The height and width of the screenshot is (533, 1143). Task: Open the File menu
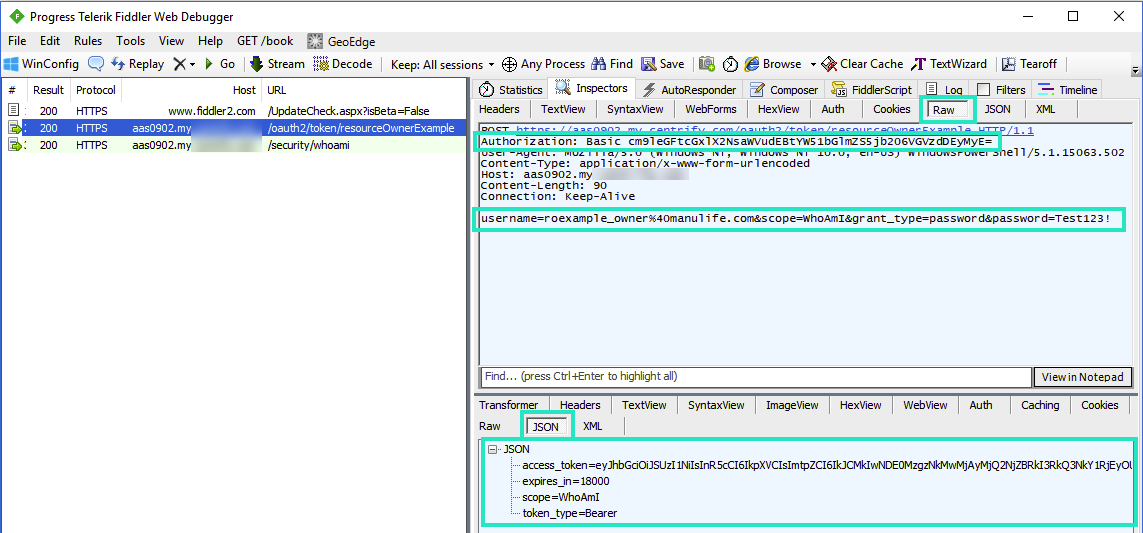click(17, 41)
